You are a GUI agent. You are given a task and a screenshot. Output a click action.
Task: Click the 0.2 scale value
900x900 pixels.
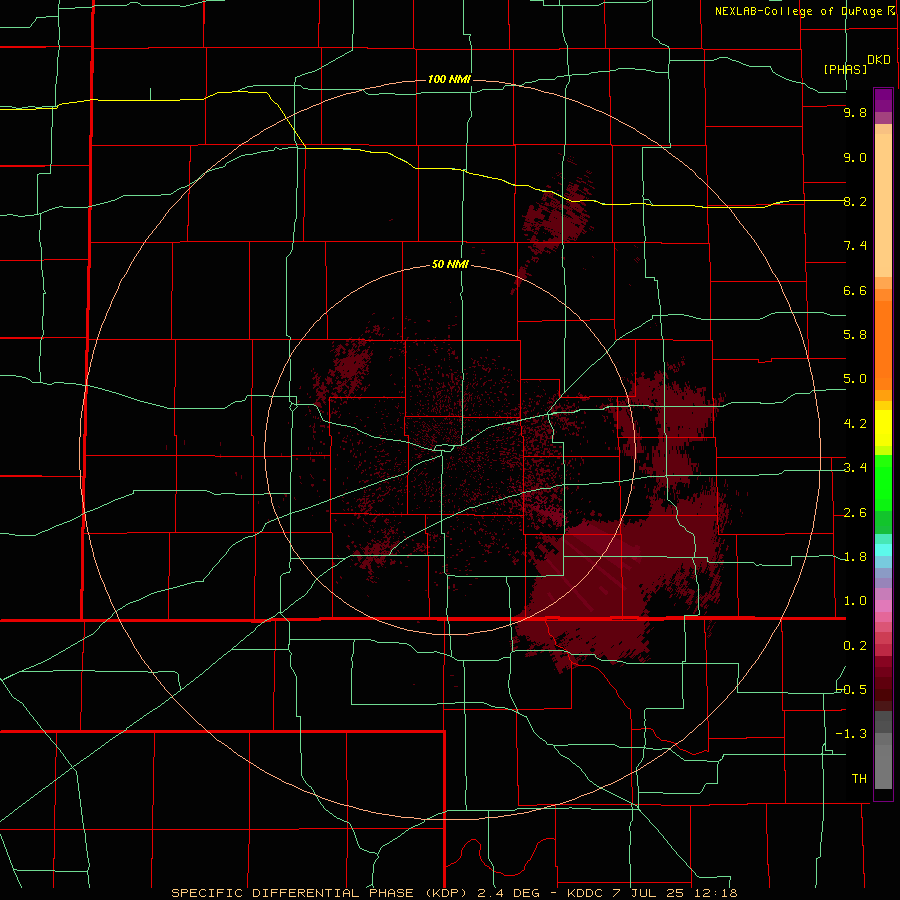(x=855, y=646)
